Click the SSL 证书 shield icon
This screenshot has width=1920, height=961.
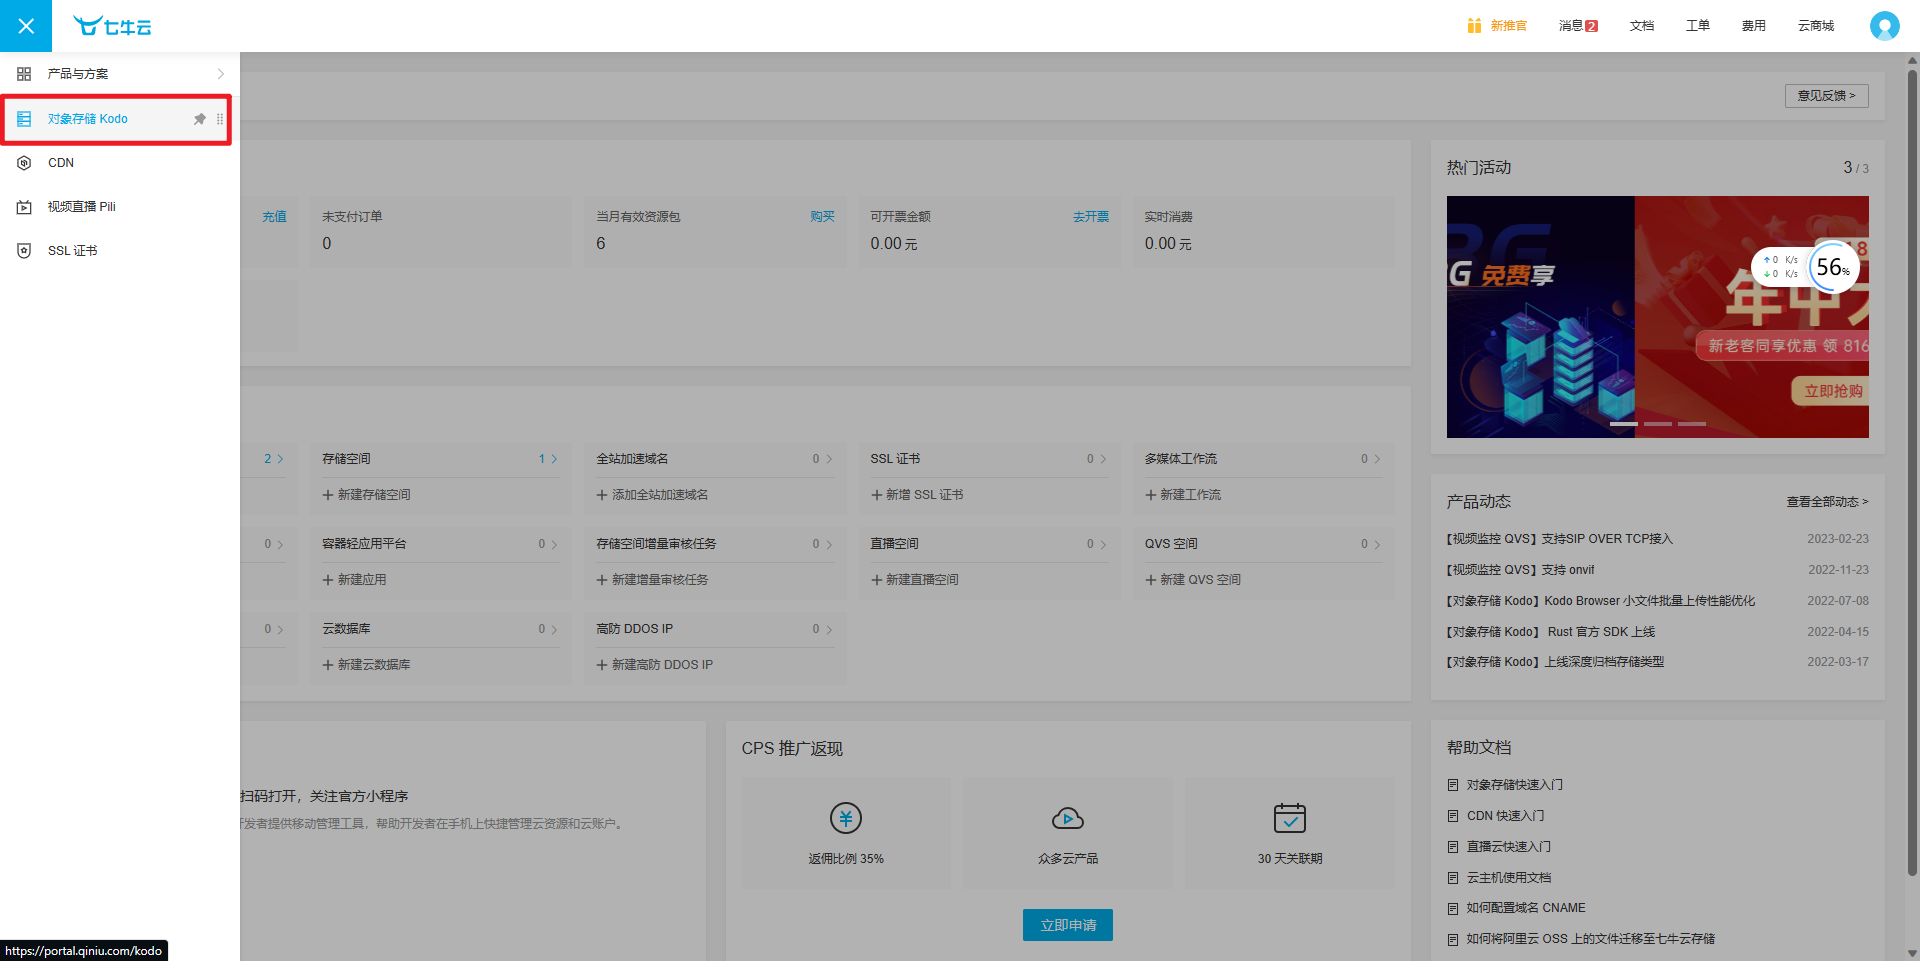[24, 251]
